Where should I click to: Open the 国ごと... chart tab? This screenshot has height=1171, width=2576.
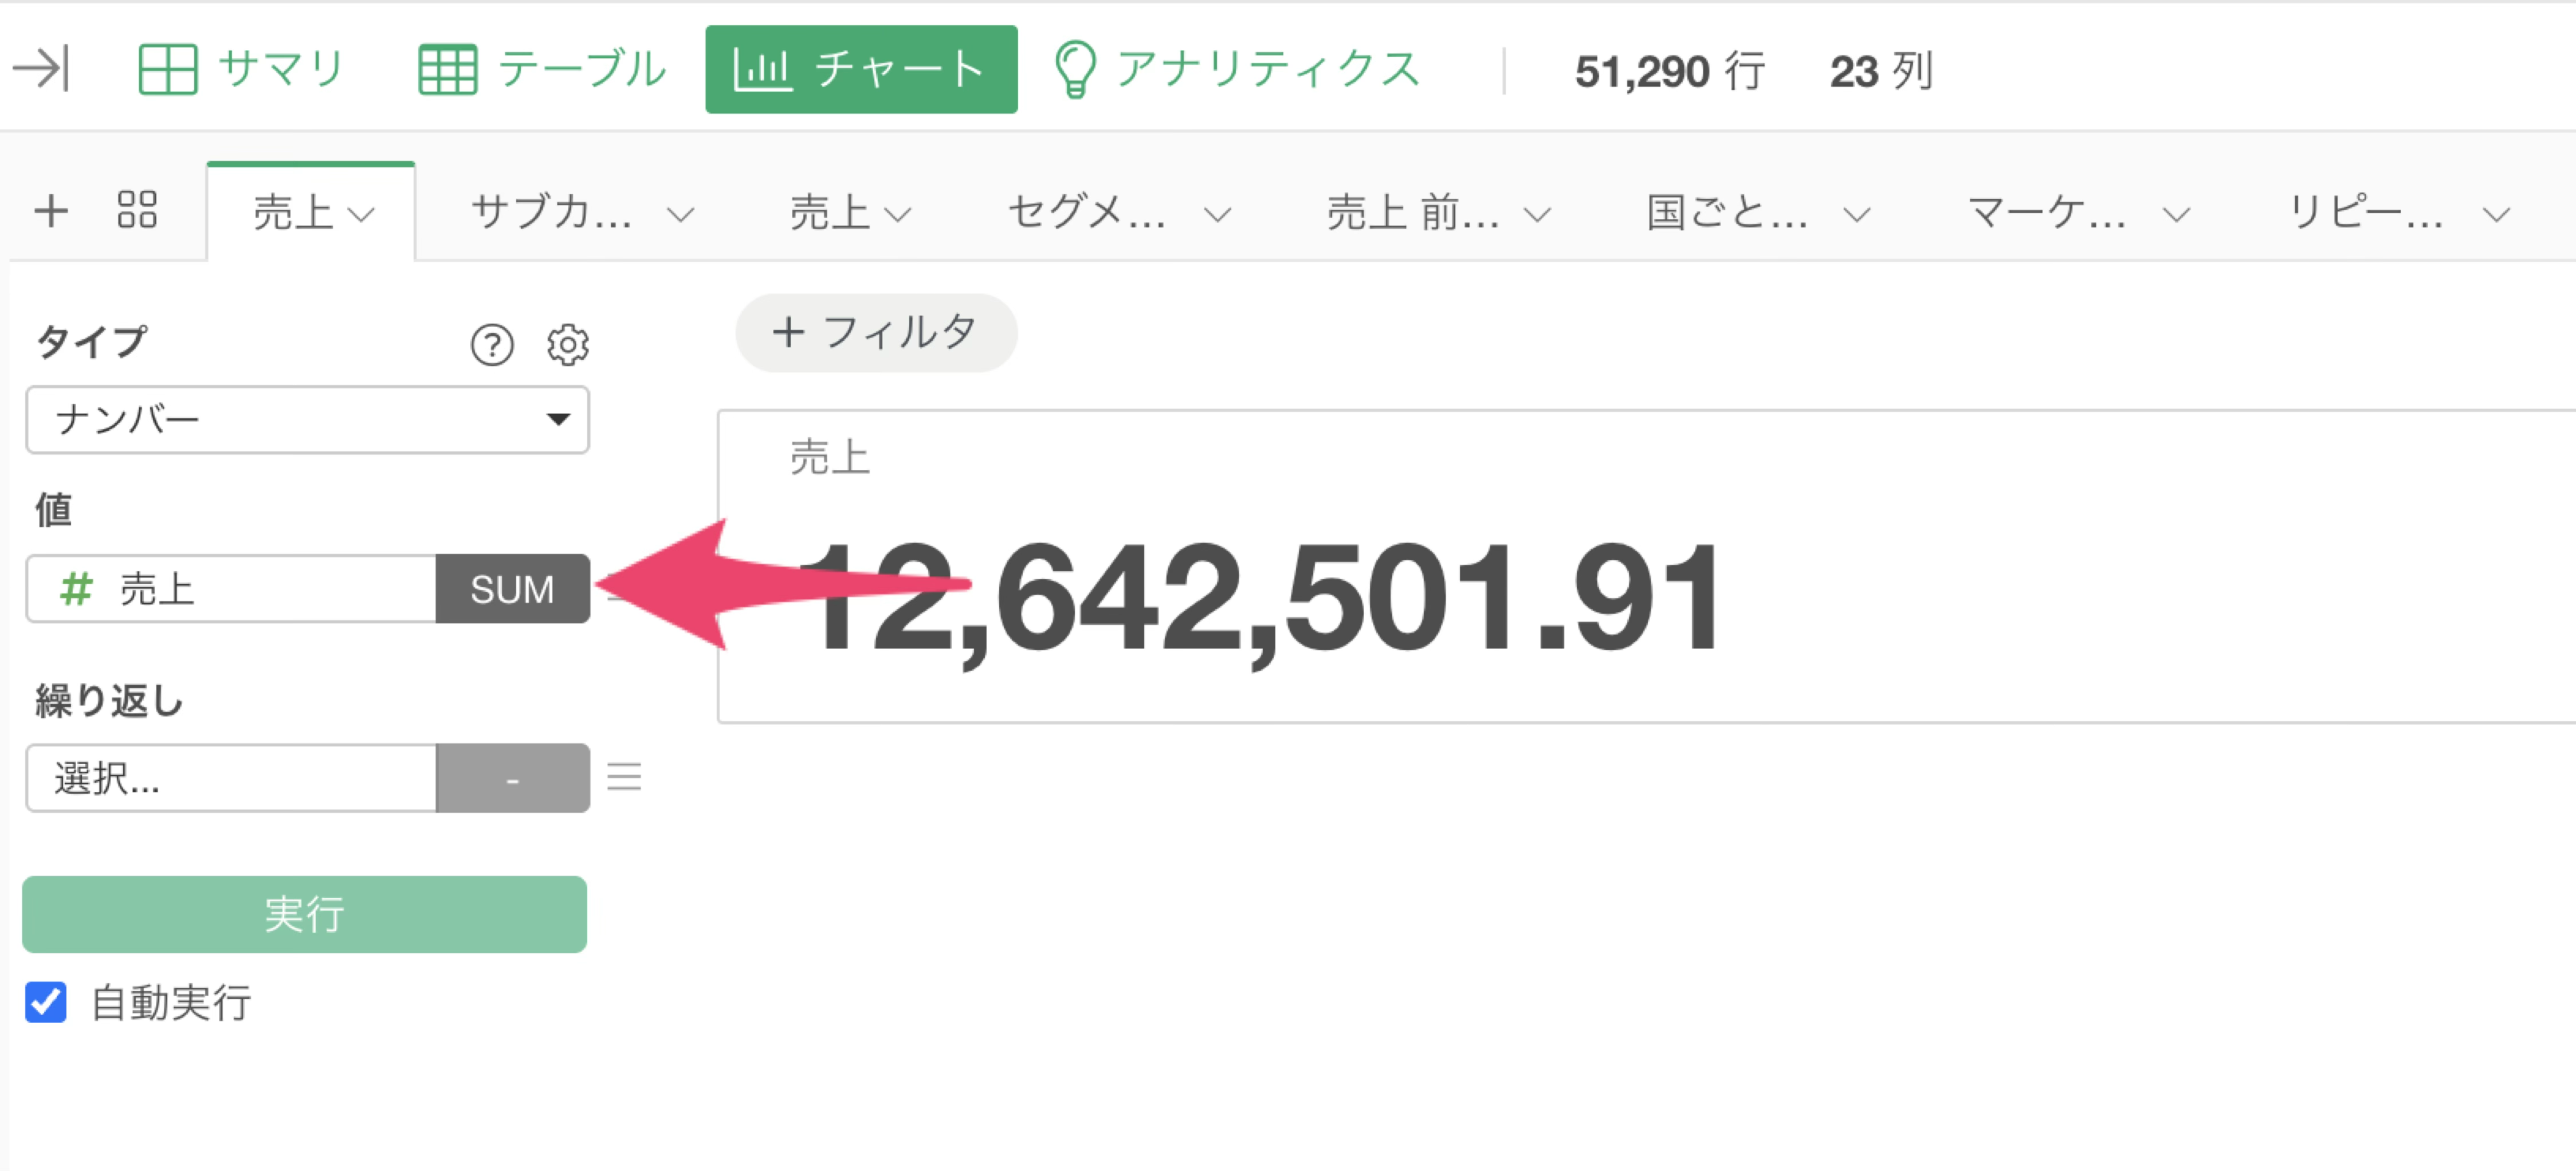point(1726,212)
